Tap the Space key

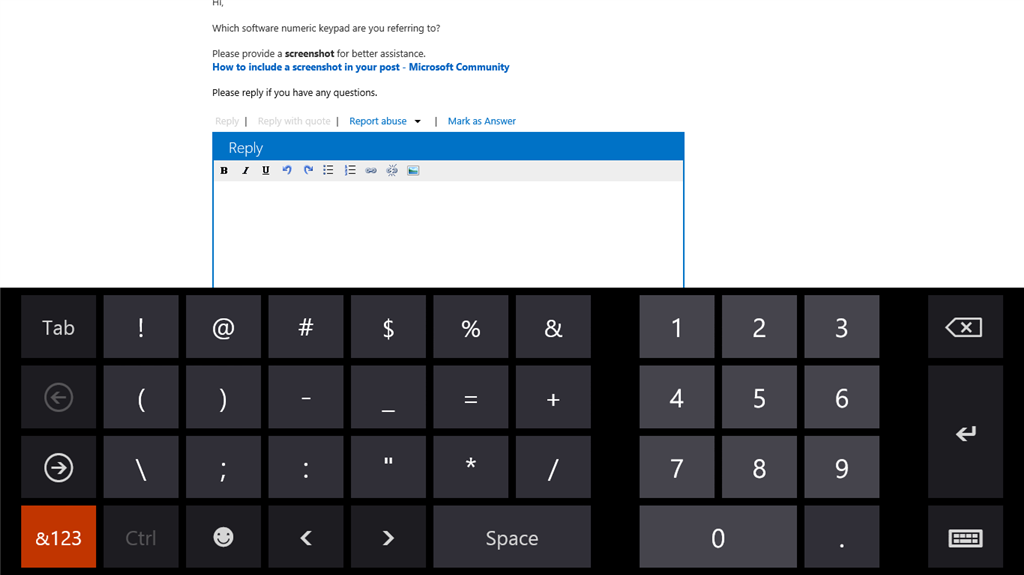click(512, 537)
